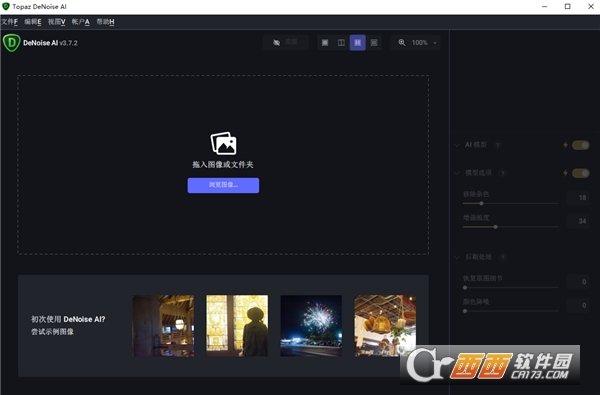Click the 恢复原图细节 value field

click(578, 282)
